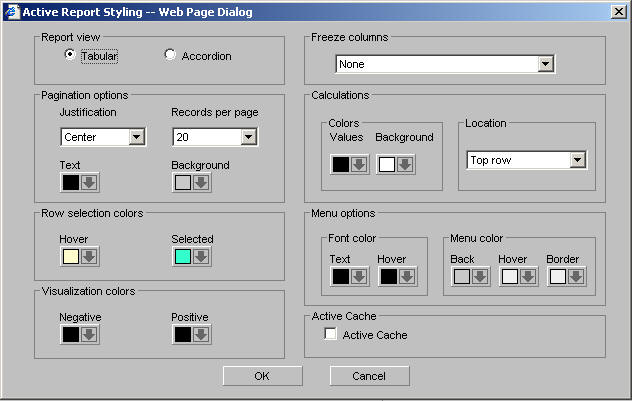632x401 pixels.
Task: Open Visualization Positive color picker arrow
Action: 201,334
